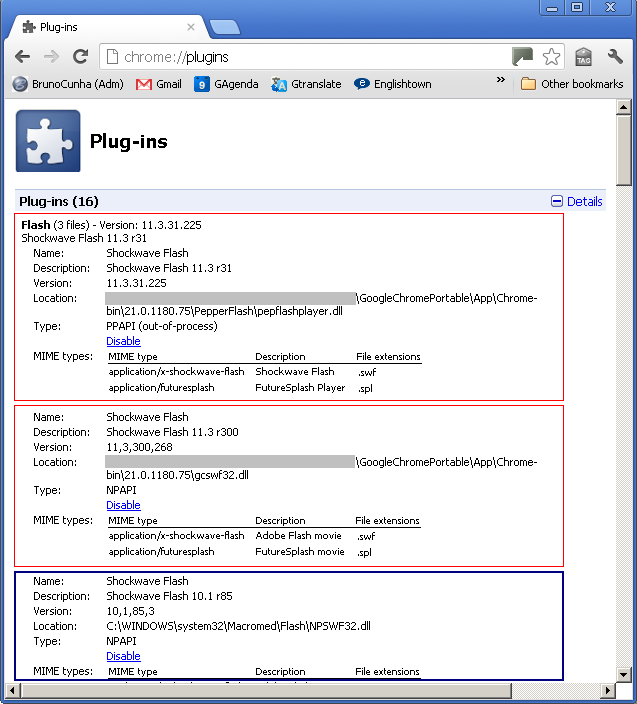637x704 pixels.
Task: Open the TAG extension icon
Action: (x=584, y=57)
